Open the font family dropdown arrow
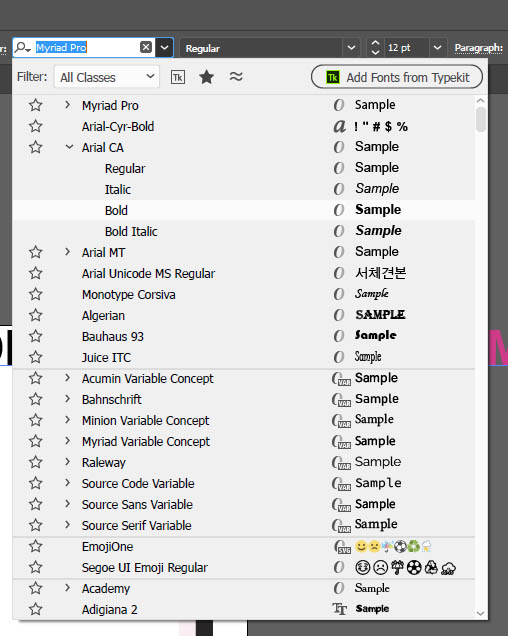This screenshot has width=508, height=636. click(164, 47)
